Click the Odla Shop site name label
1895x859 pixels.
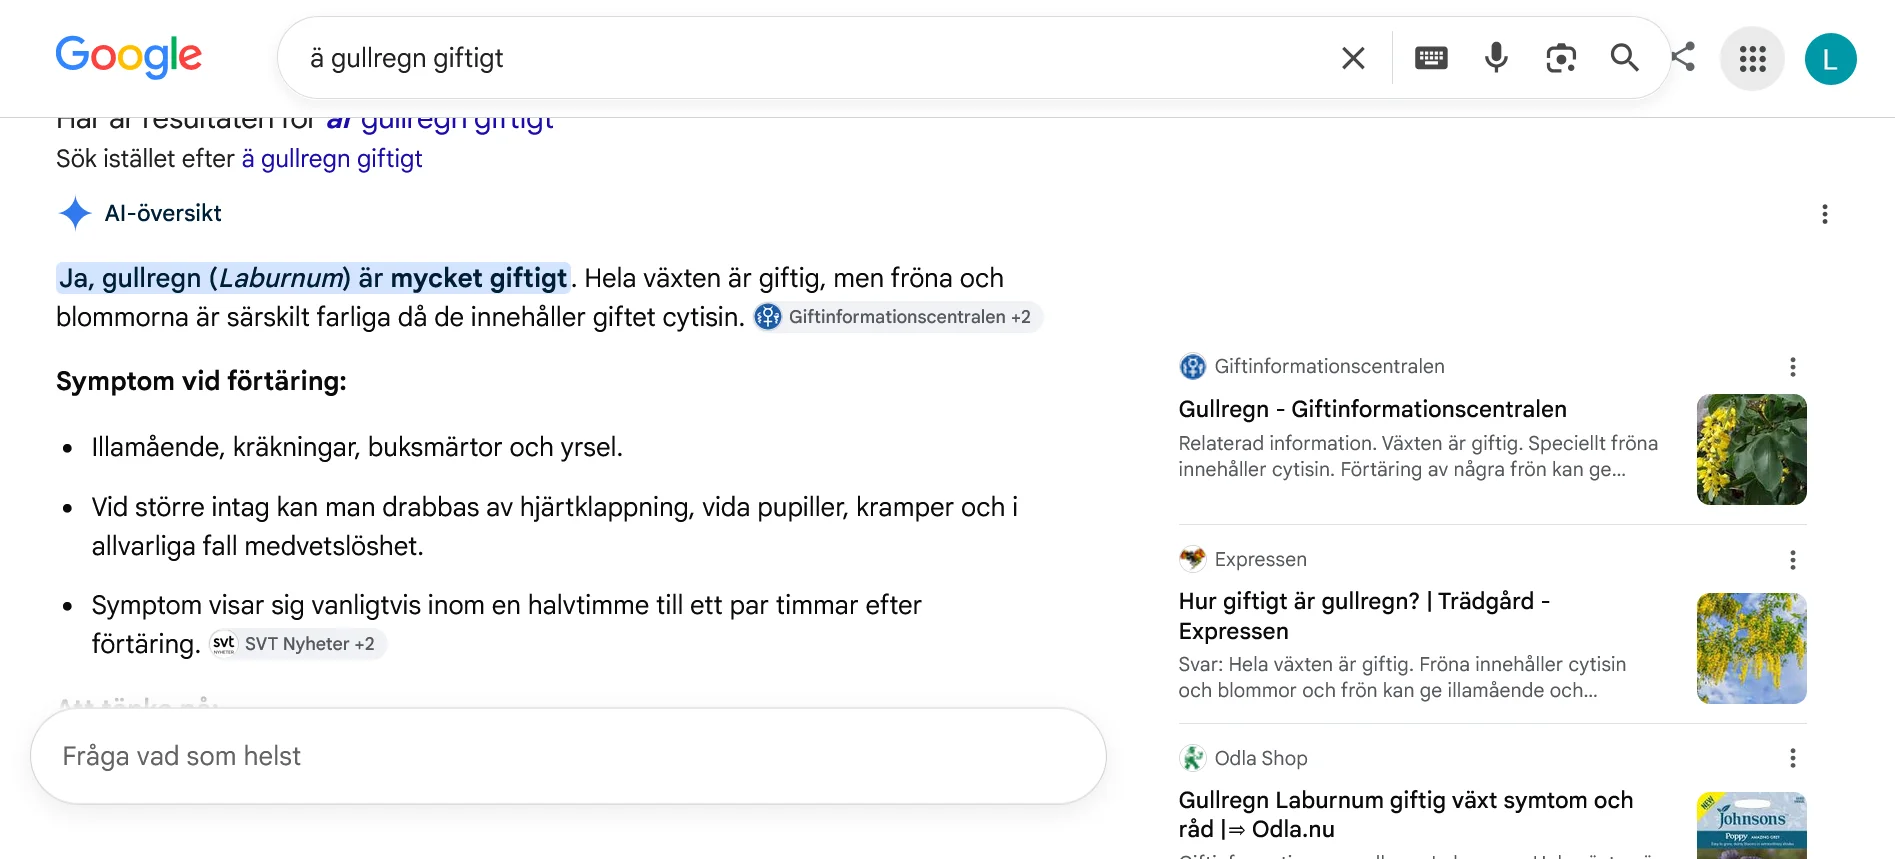[x=1260, y=758]
